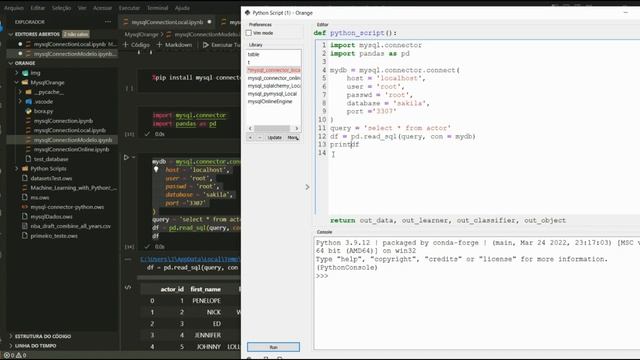
Task: Expand the Python Scripts folder
Action: pyautogui.click(x=17, y=169)
